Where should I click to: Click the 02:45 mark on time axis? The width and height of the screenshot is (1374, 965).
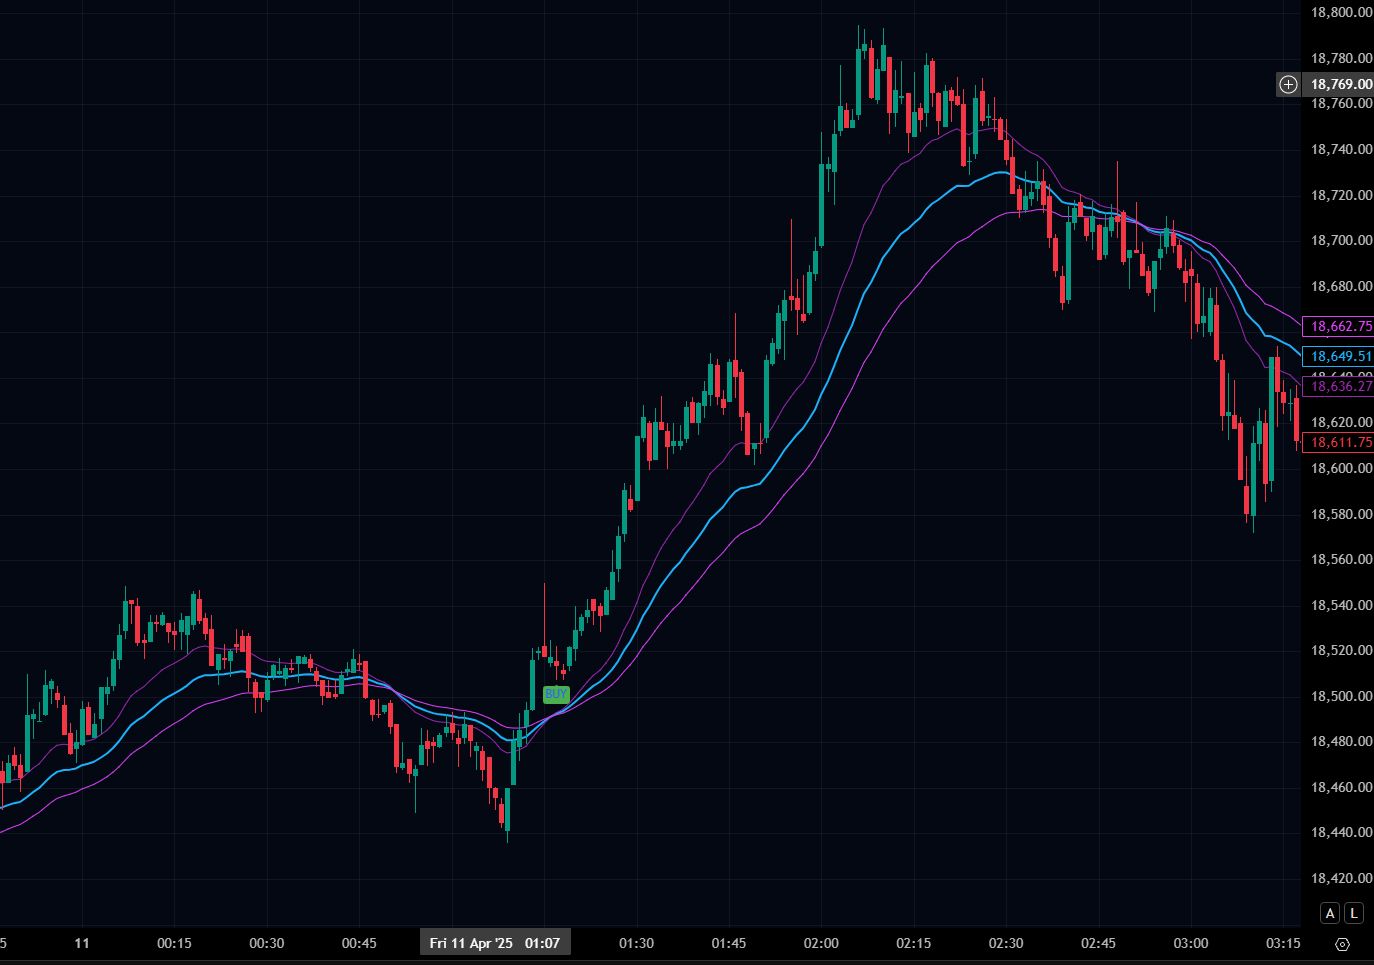tap(1098, 943)
